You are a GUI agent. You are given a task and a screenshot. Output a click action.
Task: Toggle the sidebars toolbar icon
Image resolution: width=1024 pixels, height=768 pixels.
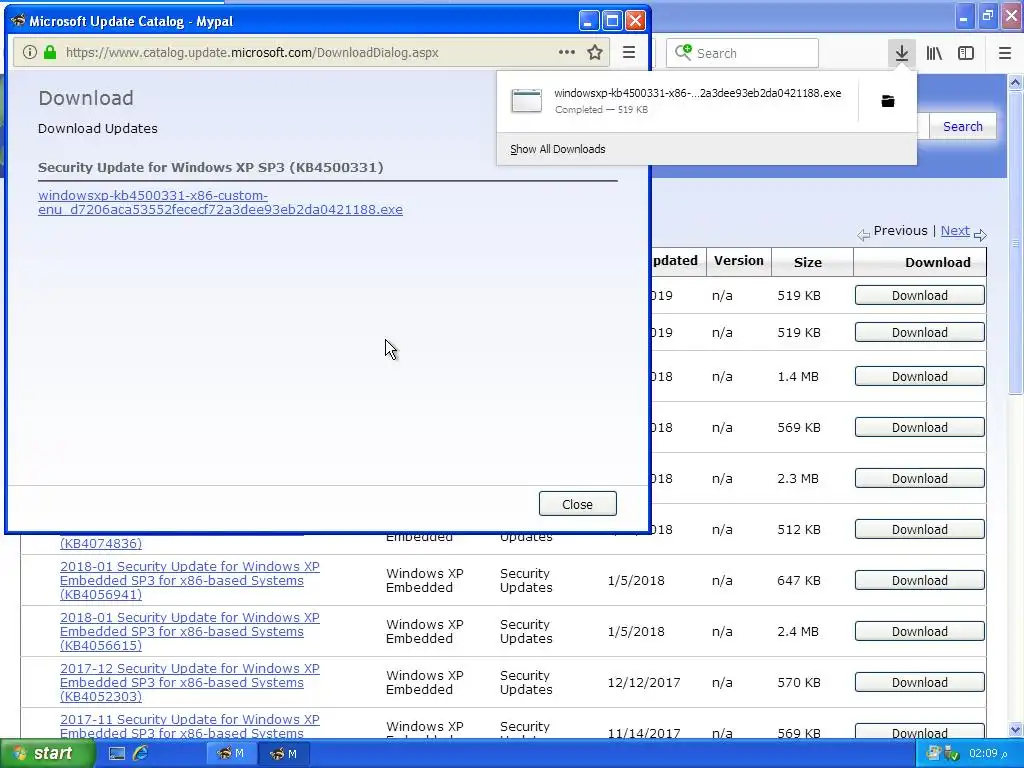(966, 53)
